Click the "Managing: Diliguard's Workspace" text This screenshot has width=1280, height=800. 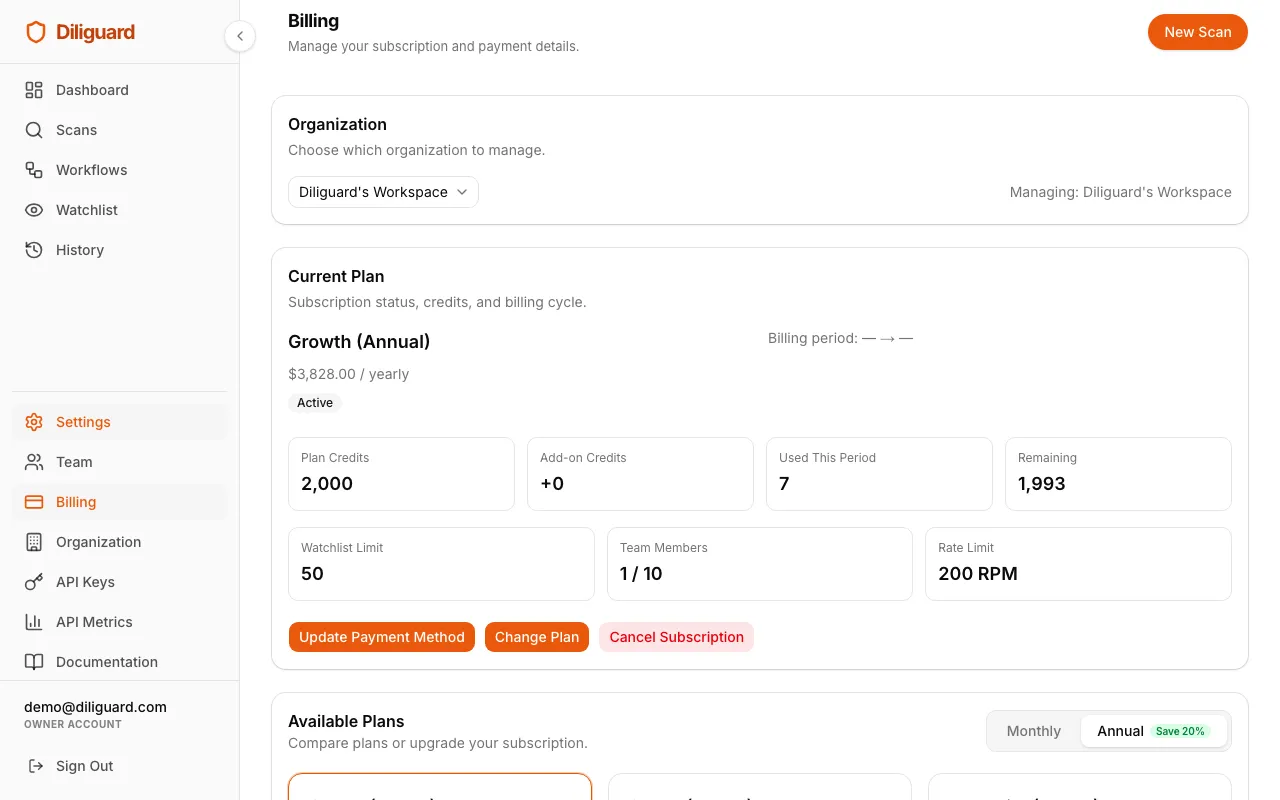[x=1120, y=192]
